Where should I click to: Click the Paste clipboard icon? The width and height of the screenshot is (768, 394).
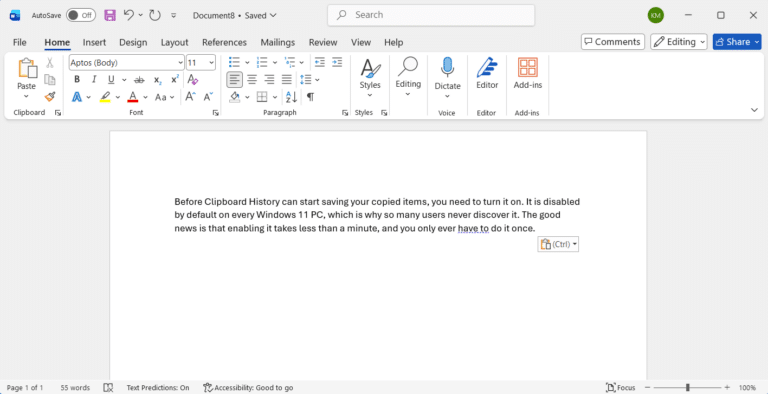[27, 69]
